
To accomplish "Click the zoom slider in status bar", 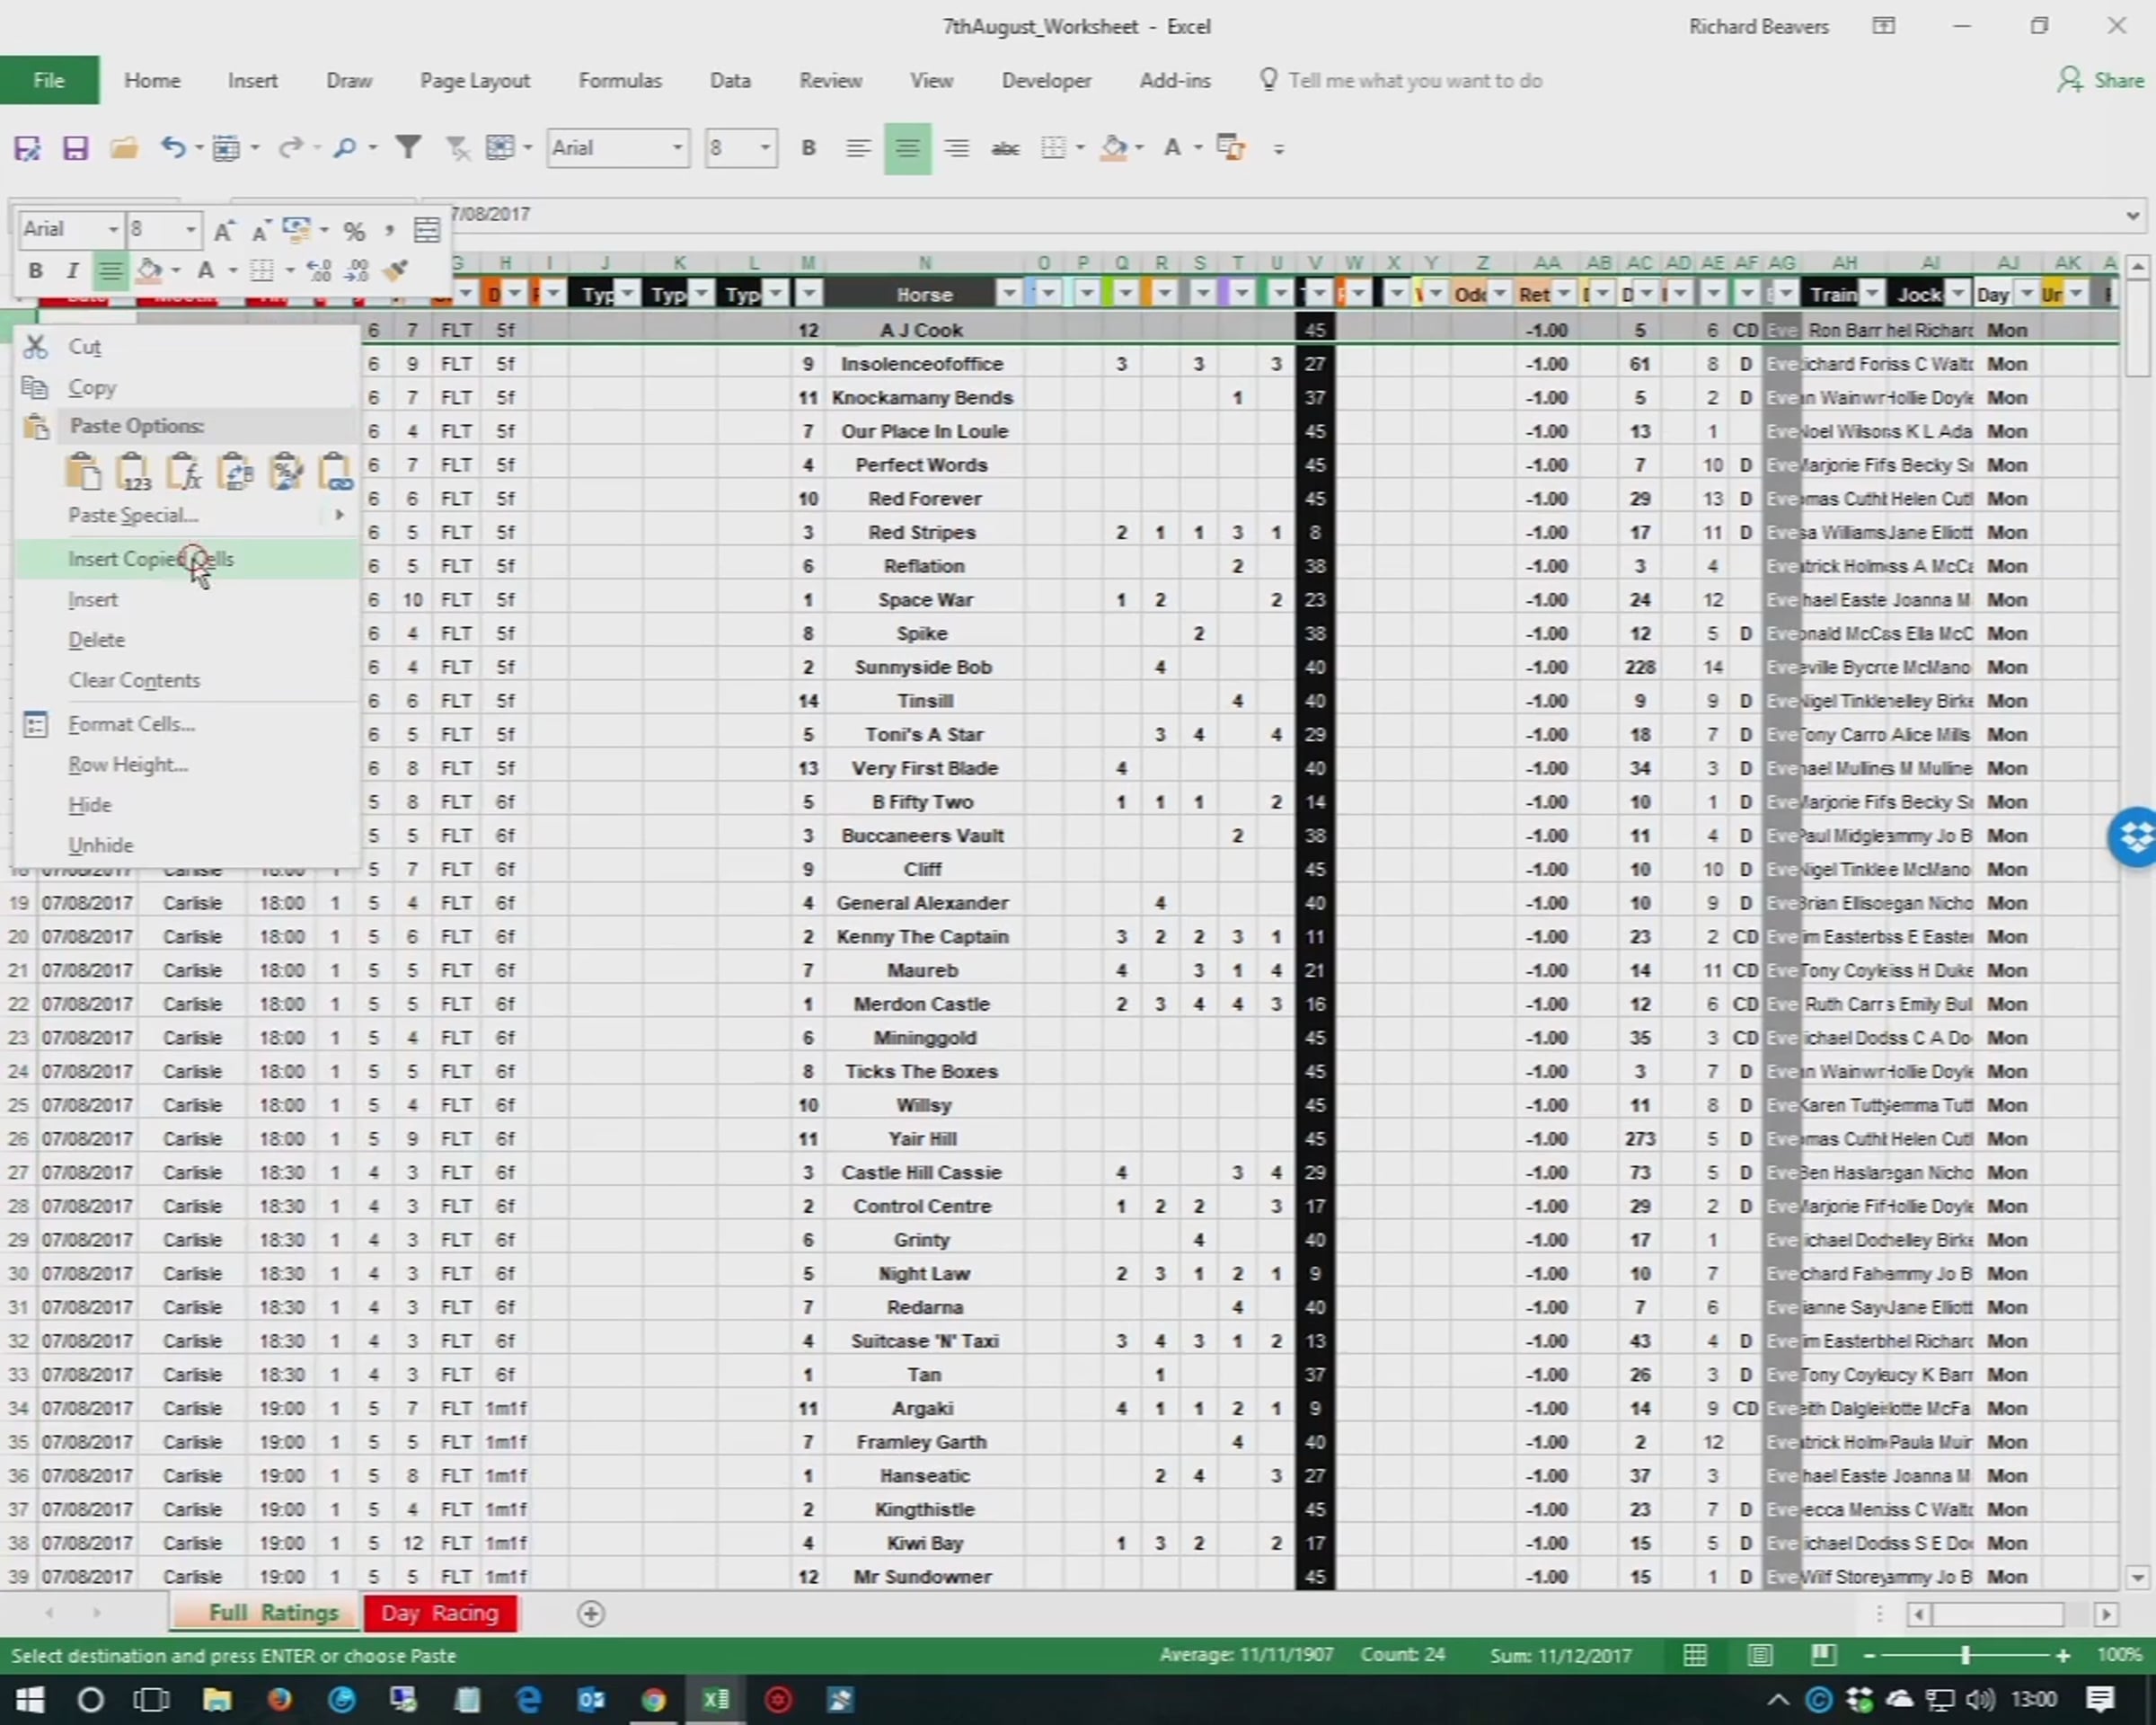I will (1965, 1656).
